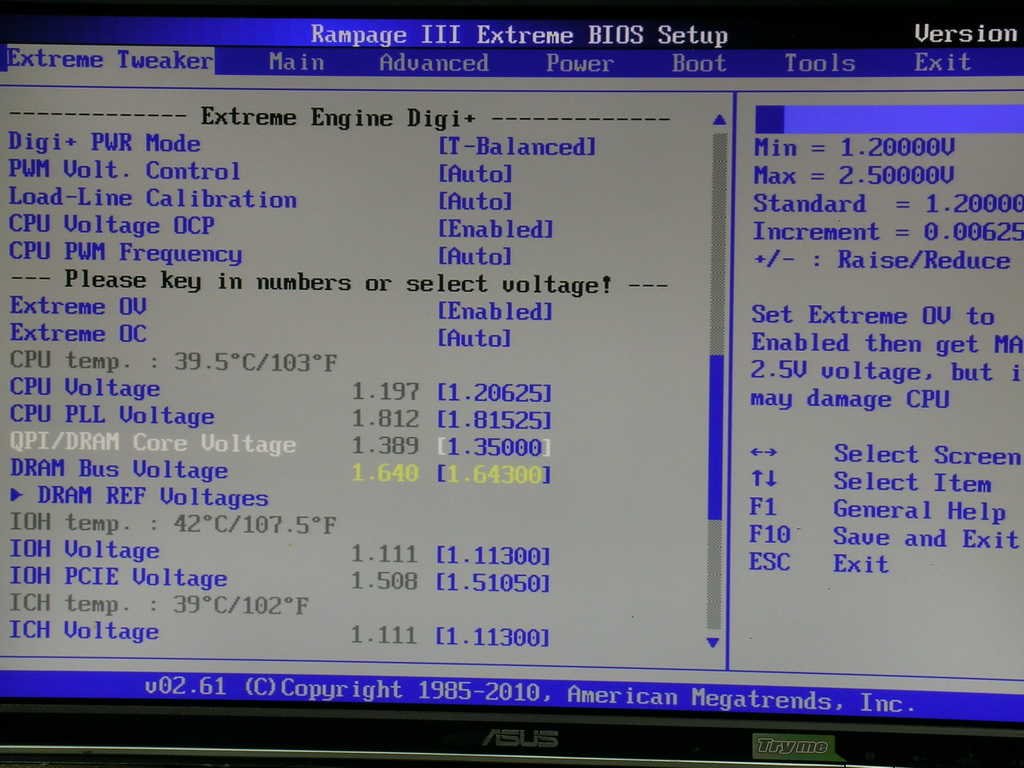This screenshot has width=1024, height=768.
Task: Click the scroll down arrow
Action: click(713, 643)
